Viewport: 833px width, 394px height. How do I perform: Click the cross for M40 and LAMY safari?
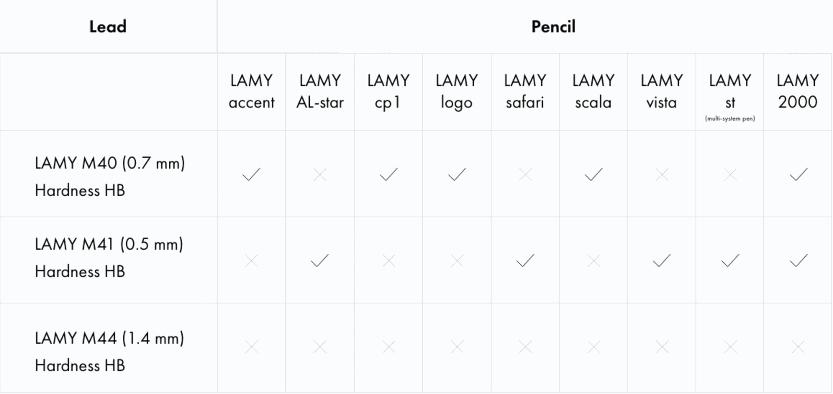[525, 175]
